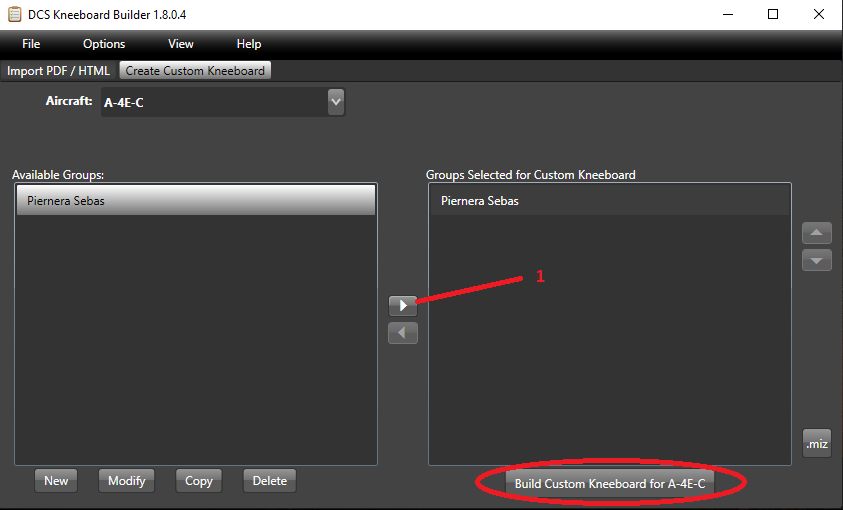Image resolution: width=843 pixels, height=510 pixels.
Task: Create a New group
Action: click(56, 481)
